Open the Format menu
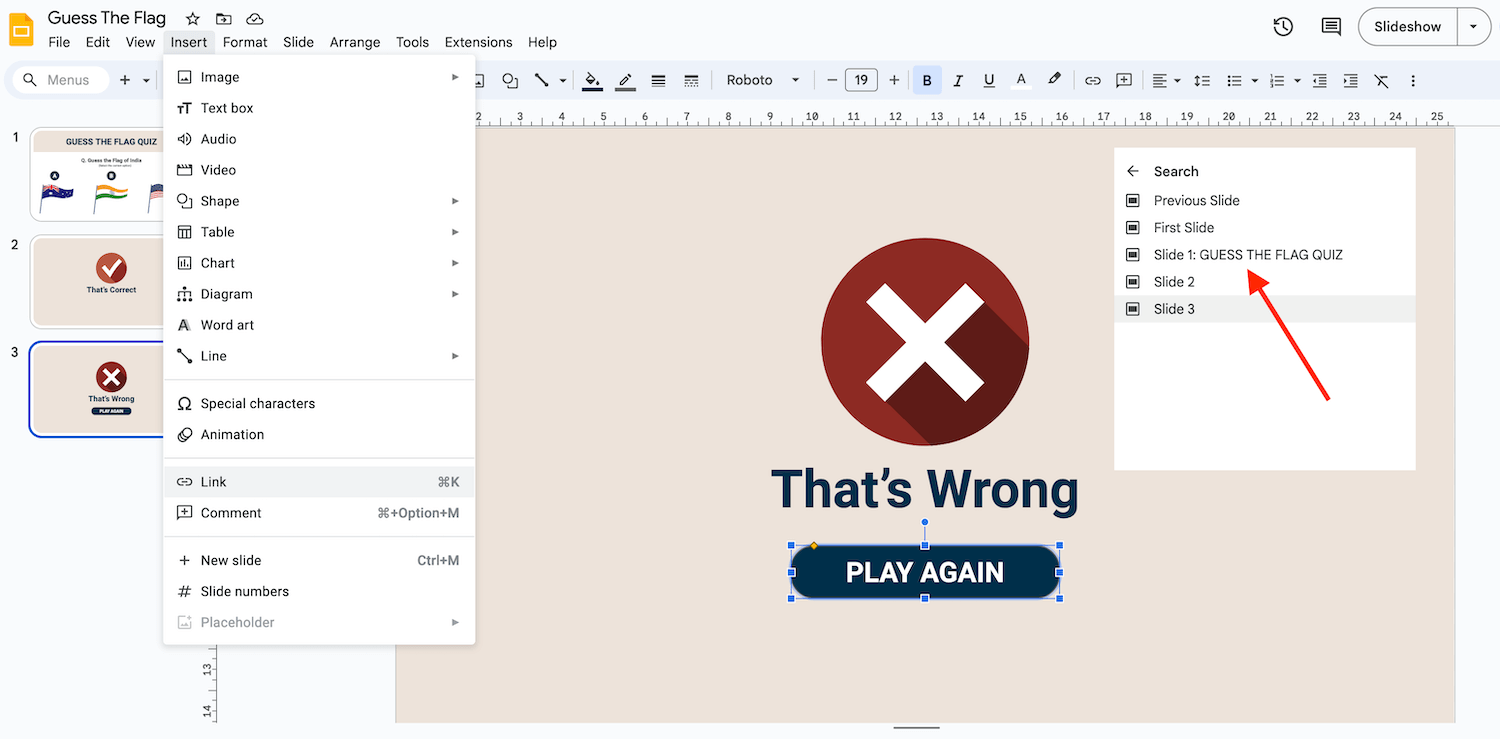The height and width of the screenshot is (739, 1500). 245,42
